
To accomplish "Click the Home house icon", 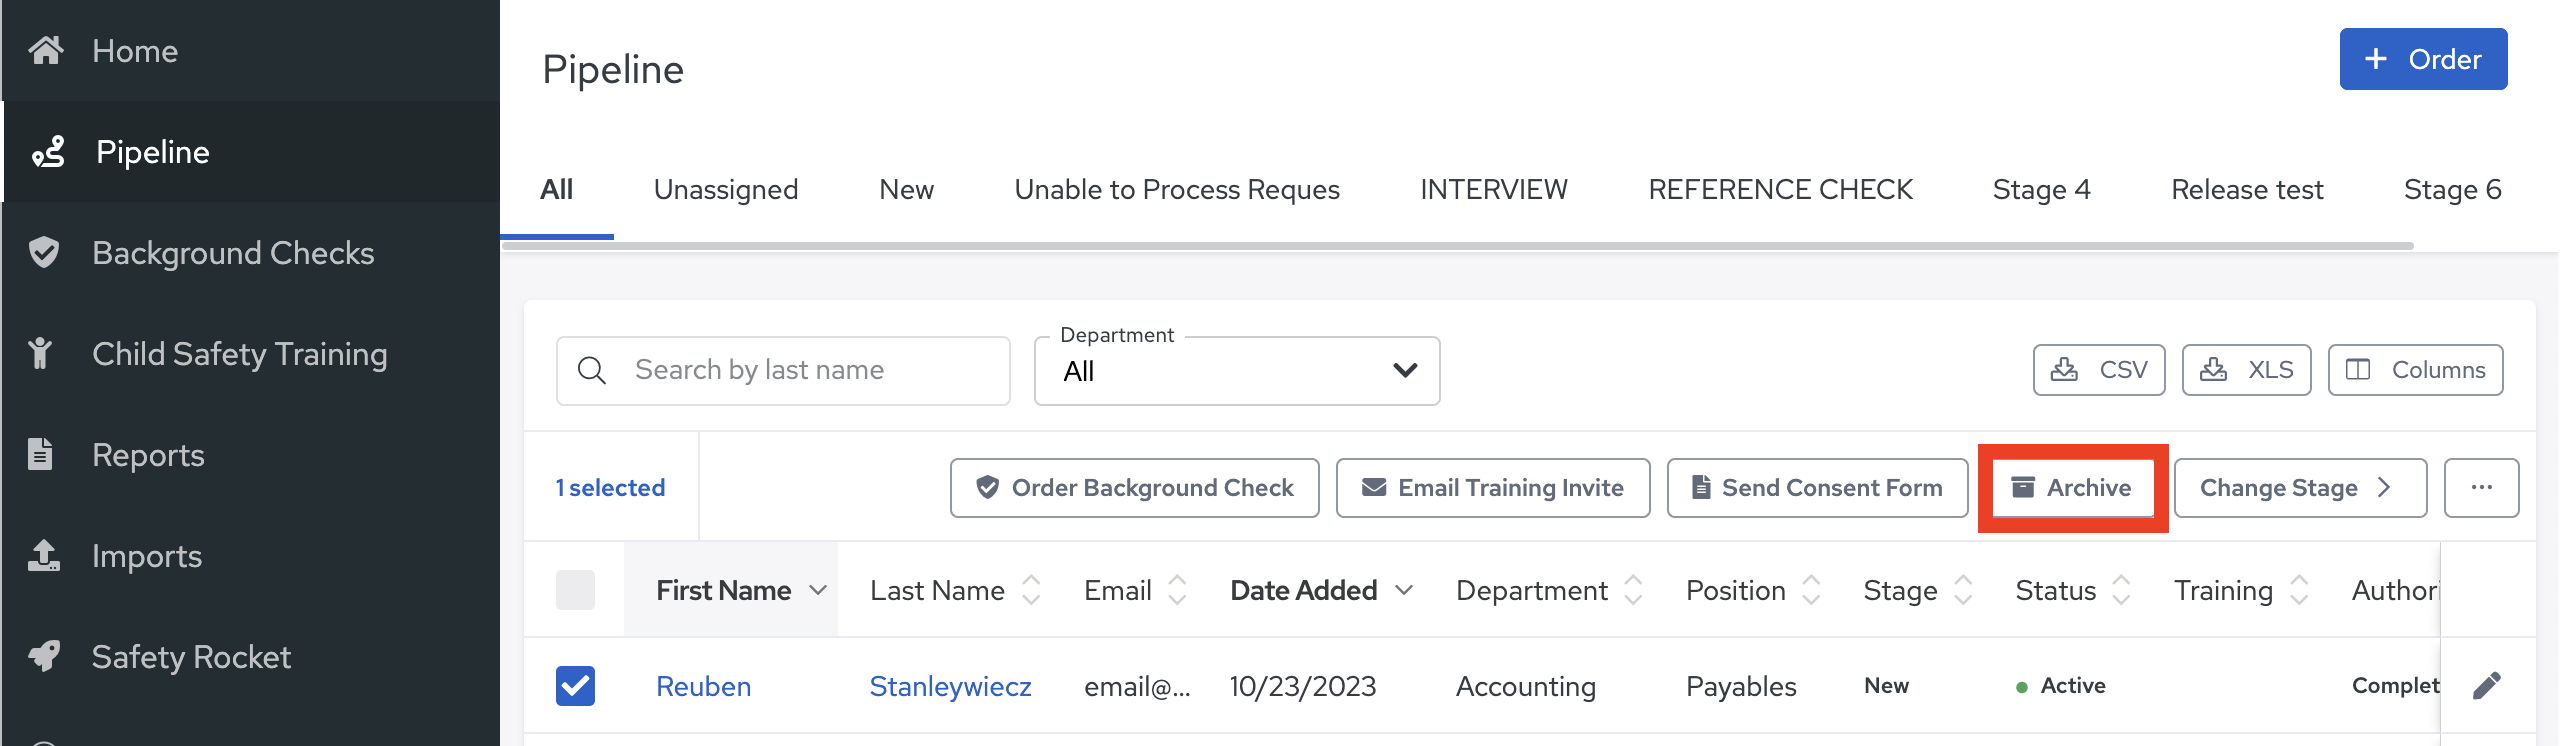I will pos(46,50).
